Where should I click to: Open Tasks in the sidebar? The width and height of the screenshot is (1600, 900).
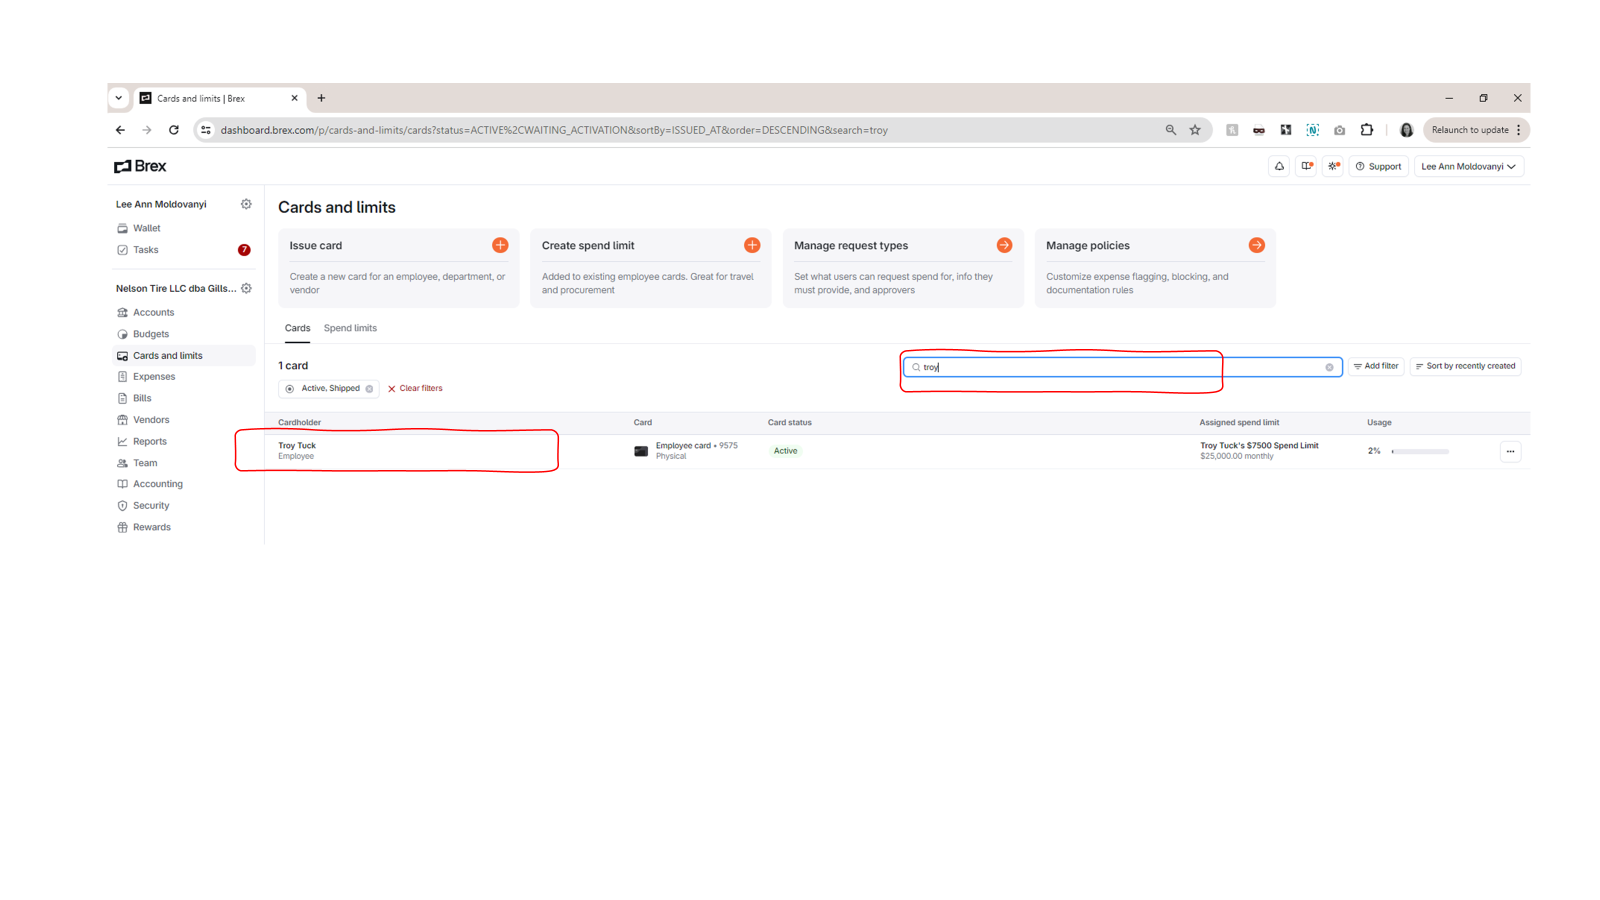(146, 250)
